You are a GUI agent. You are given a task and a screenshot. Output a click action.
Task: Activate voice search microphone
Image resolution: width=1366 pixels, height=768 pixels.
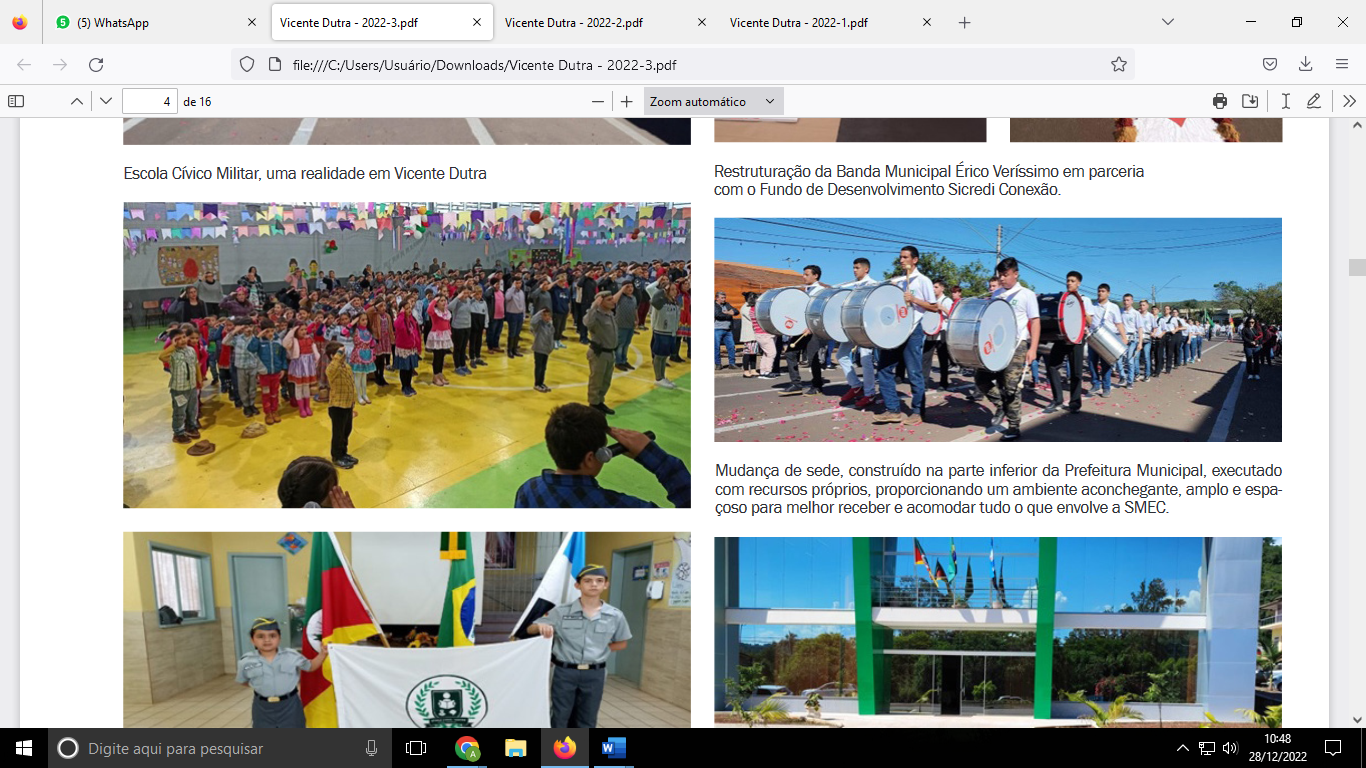coord(372,748)
